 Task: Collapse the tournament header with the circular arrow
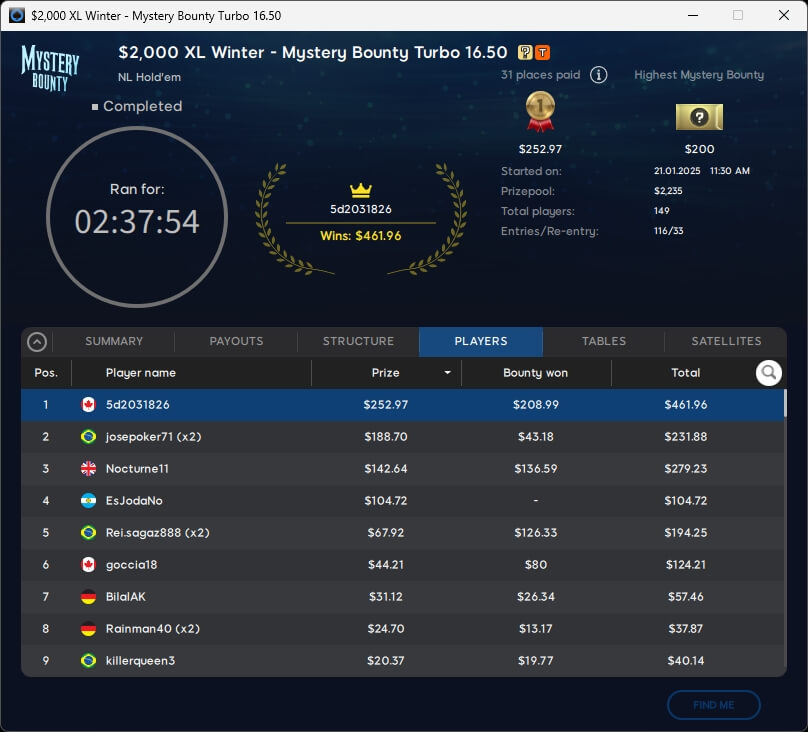pyautogui.click(x=37, y=342)
